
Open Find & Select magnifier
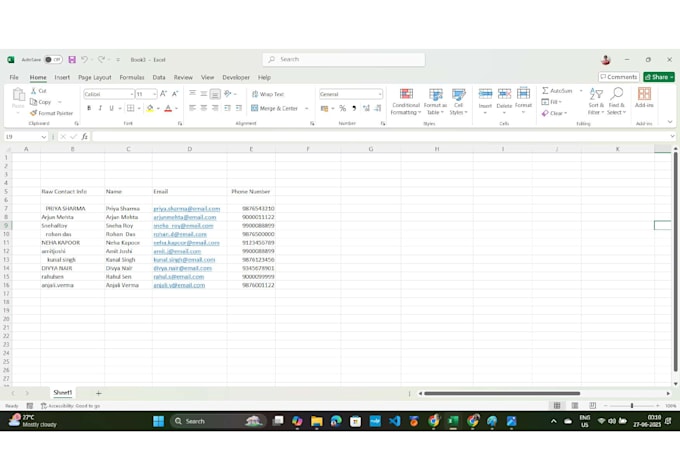tap(616, 102)
